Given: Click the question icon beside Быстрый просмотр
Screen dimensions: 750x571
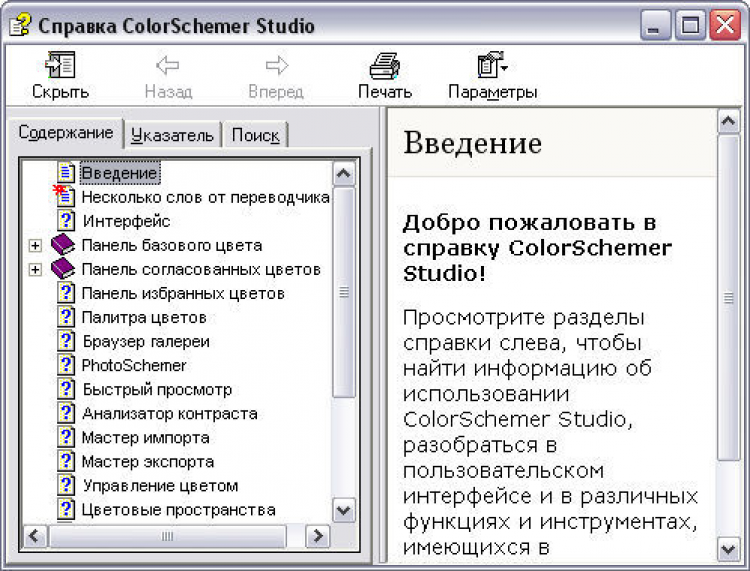Looking at the screenshot, I should click(x=66, y=389).
